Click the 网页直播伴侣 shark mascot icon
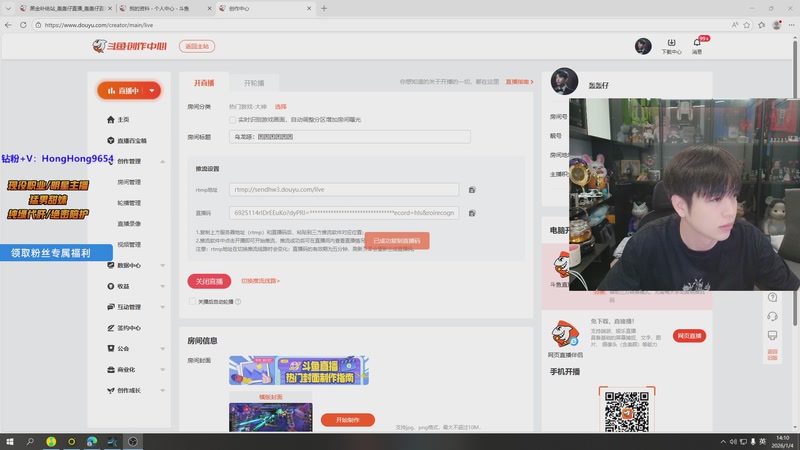800x450 pixels. [565, 334]
